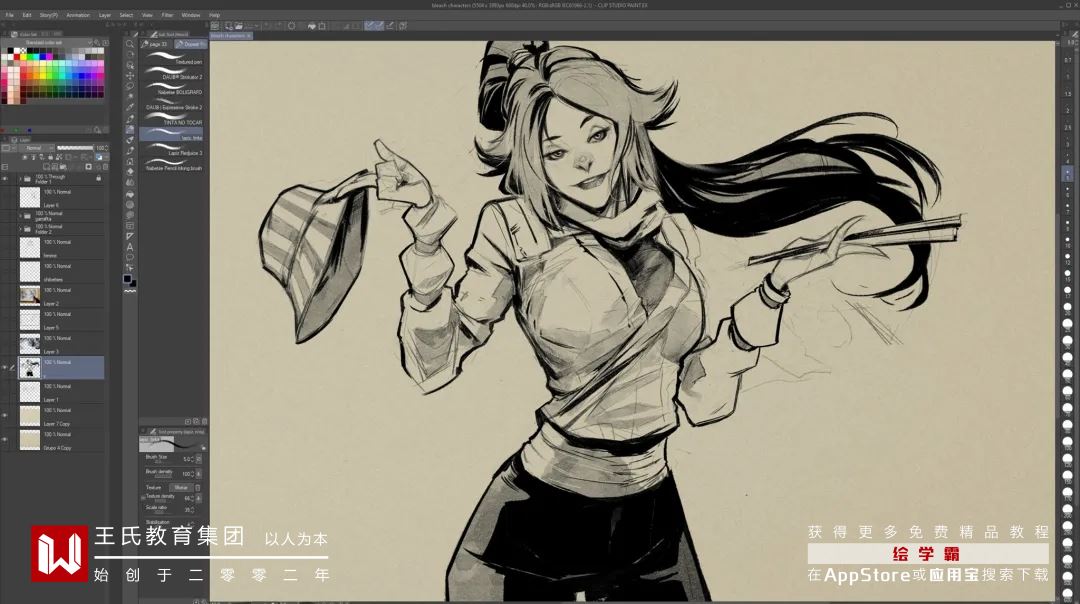Click the Fill icon in the command bar
The width and height of the screenshot is (1080, 604).
312,26
